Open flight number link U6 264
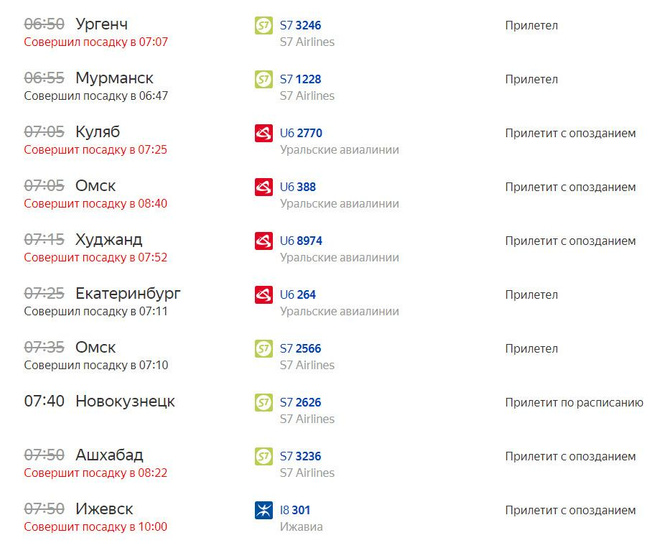The width and height of the screenshot is (656, 548). [298, 295]
